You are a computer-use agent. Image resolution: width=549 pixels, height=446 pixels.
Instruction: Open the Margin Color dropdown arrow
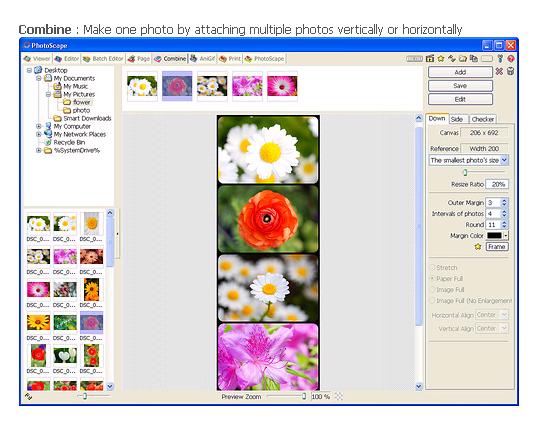[506, 236]
